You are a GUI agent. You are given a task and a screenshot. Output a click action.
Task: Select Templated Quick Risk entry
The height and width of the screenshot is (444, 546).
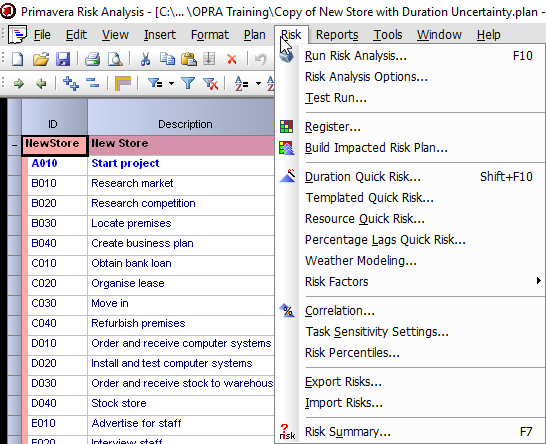409,198
